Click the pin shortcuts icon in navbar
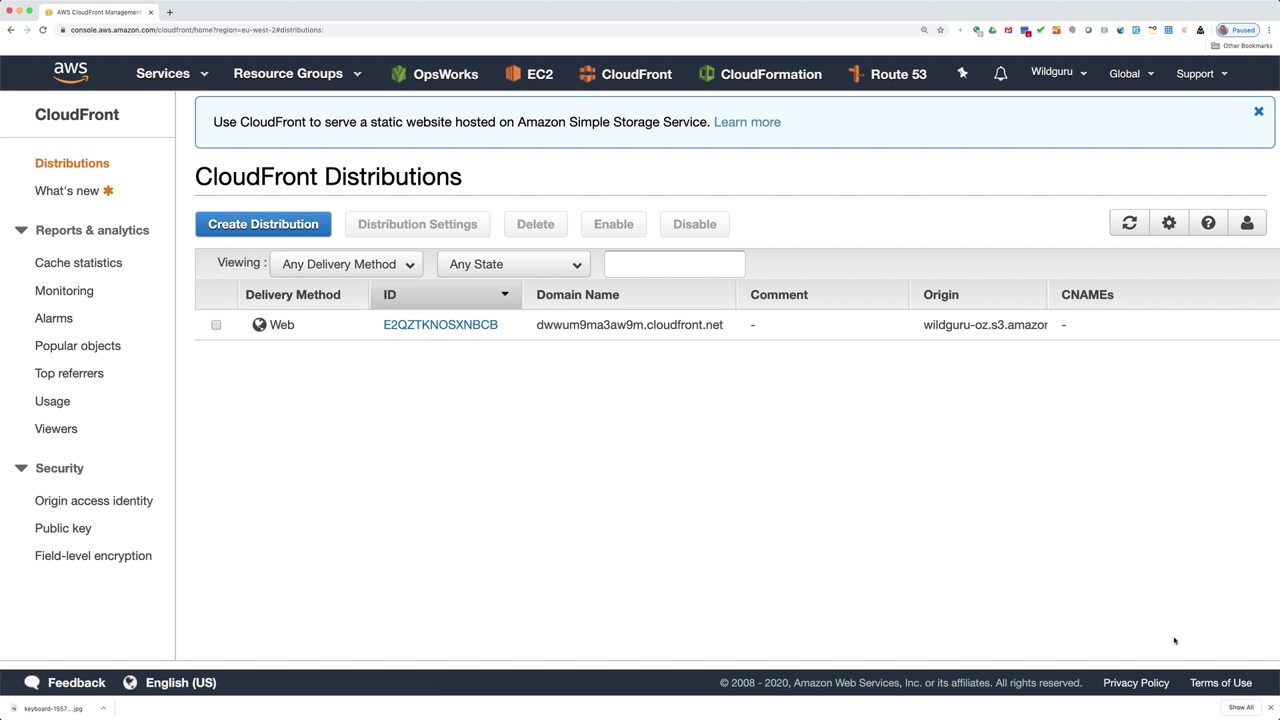This screenshot has width=1280, height=720. click(x=962, y=73)
